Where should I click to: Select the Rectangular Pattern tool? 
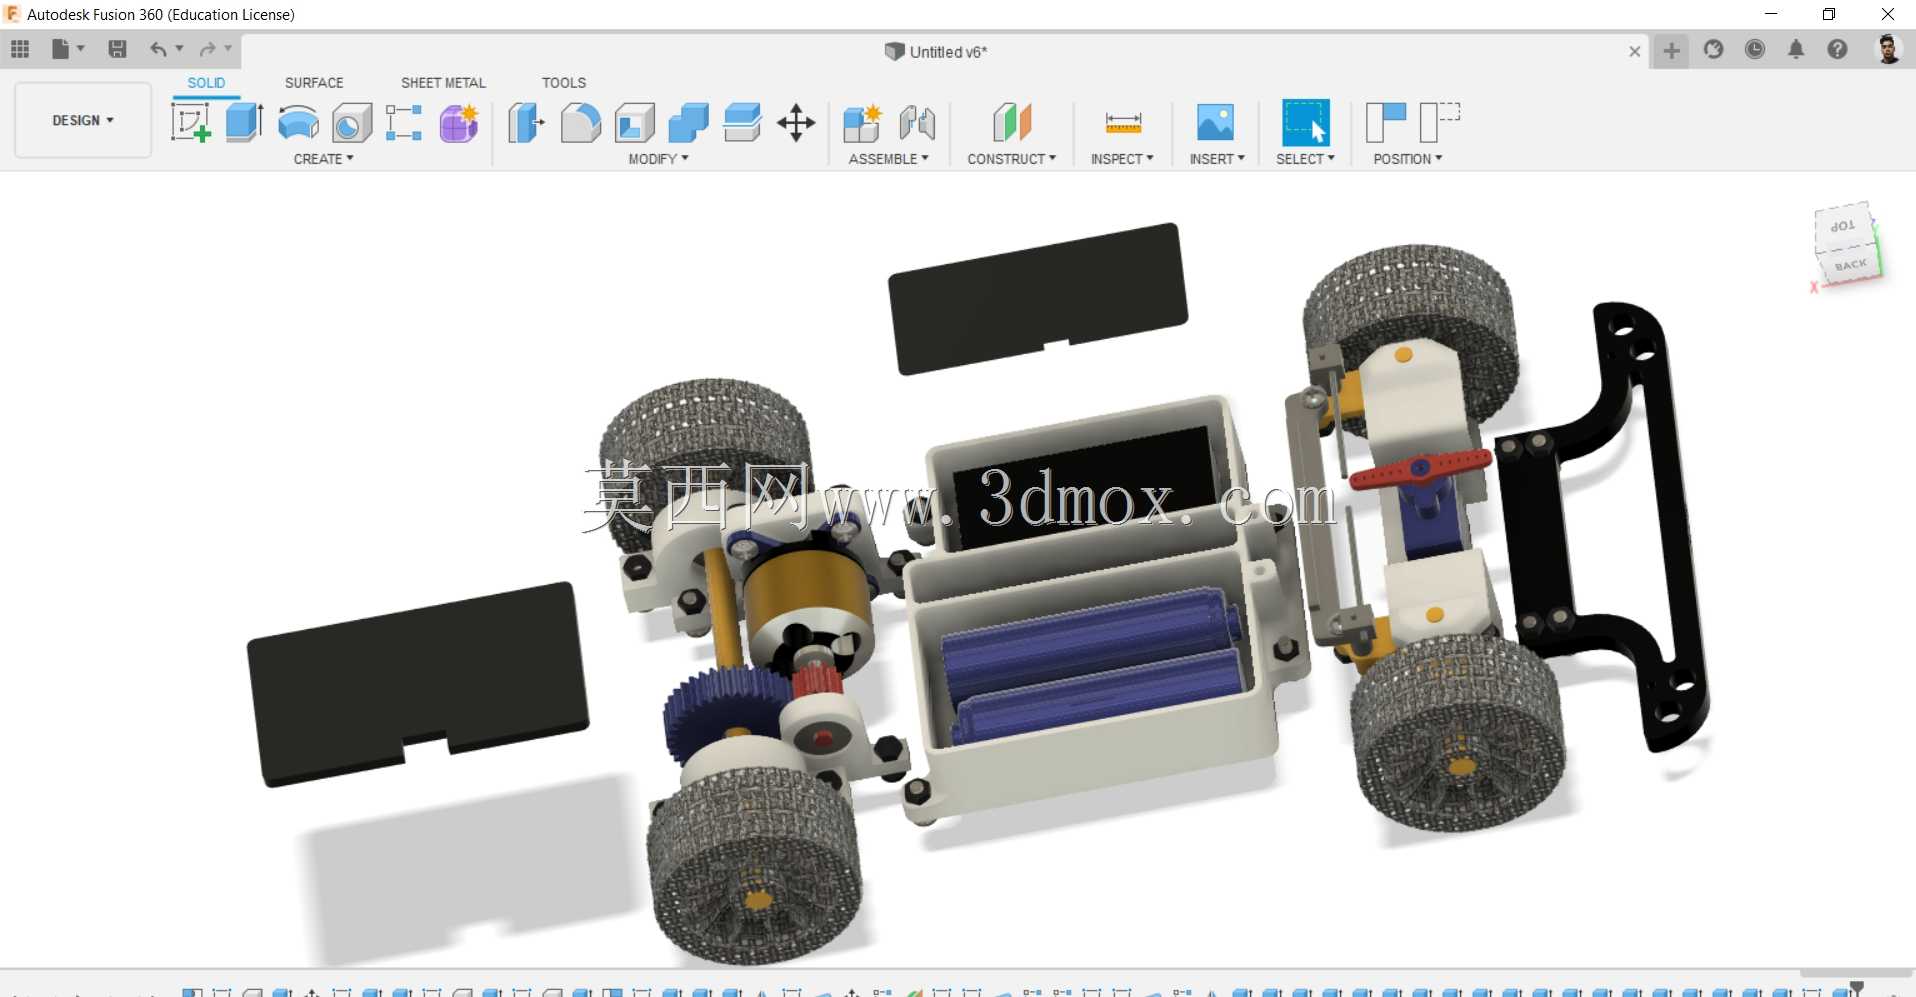tap(404, 123)
